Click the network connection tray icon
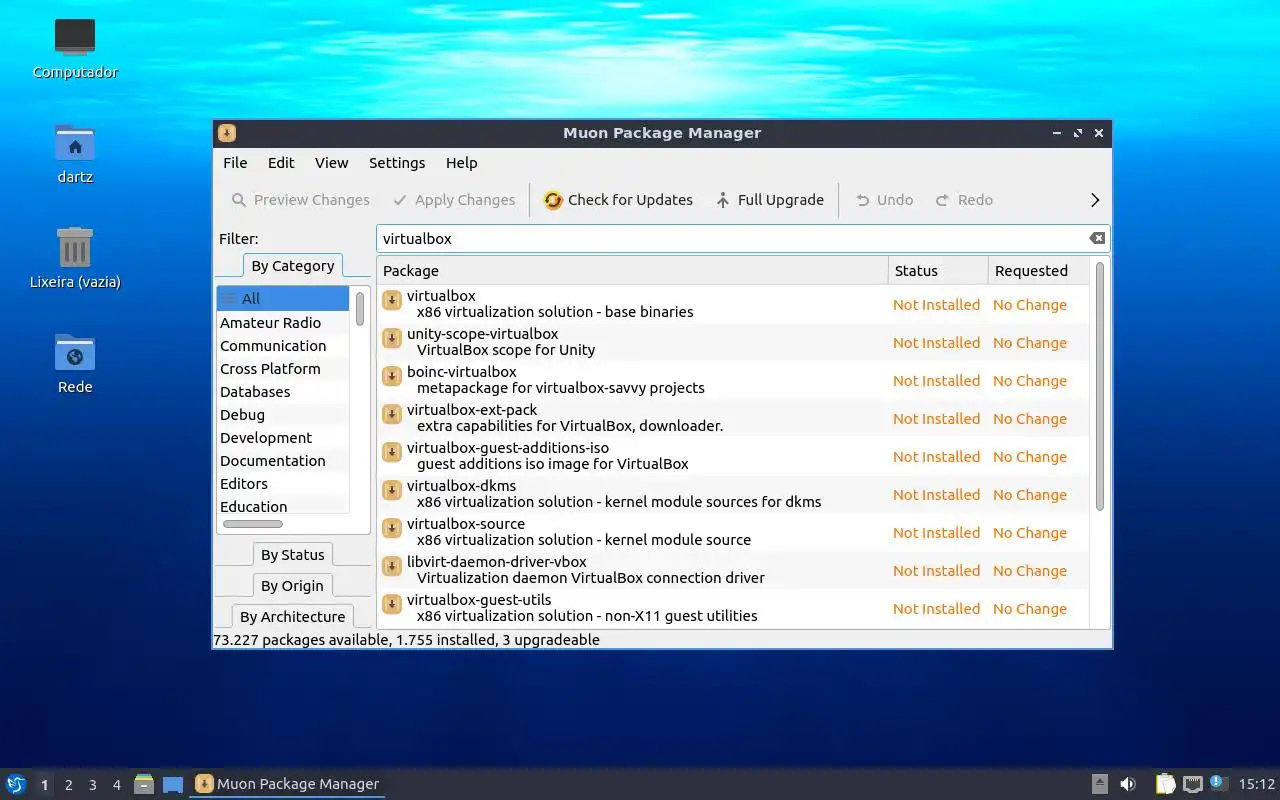The image size is (1280, 800). (1192, 784)
